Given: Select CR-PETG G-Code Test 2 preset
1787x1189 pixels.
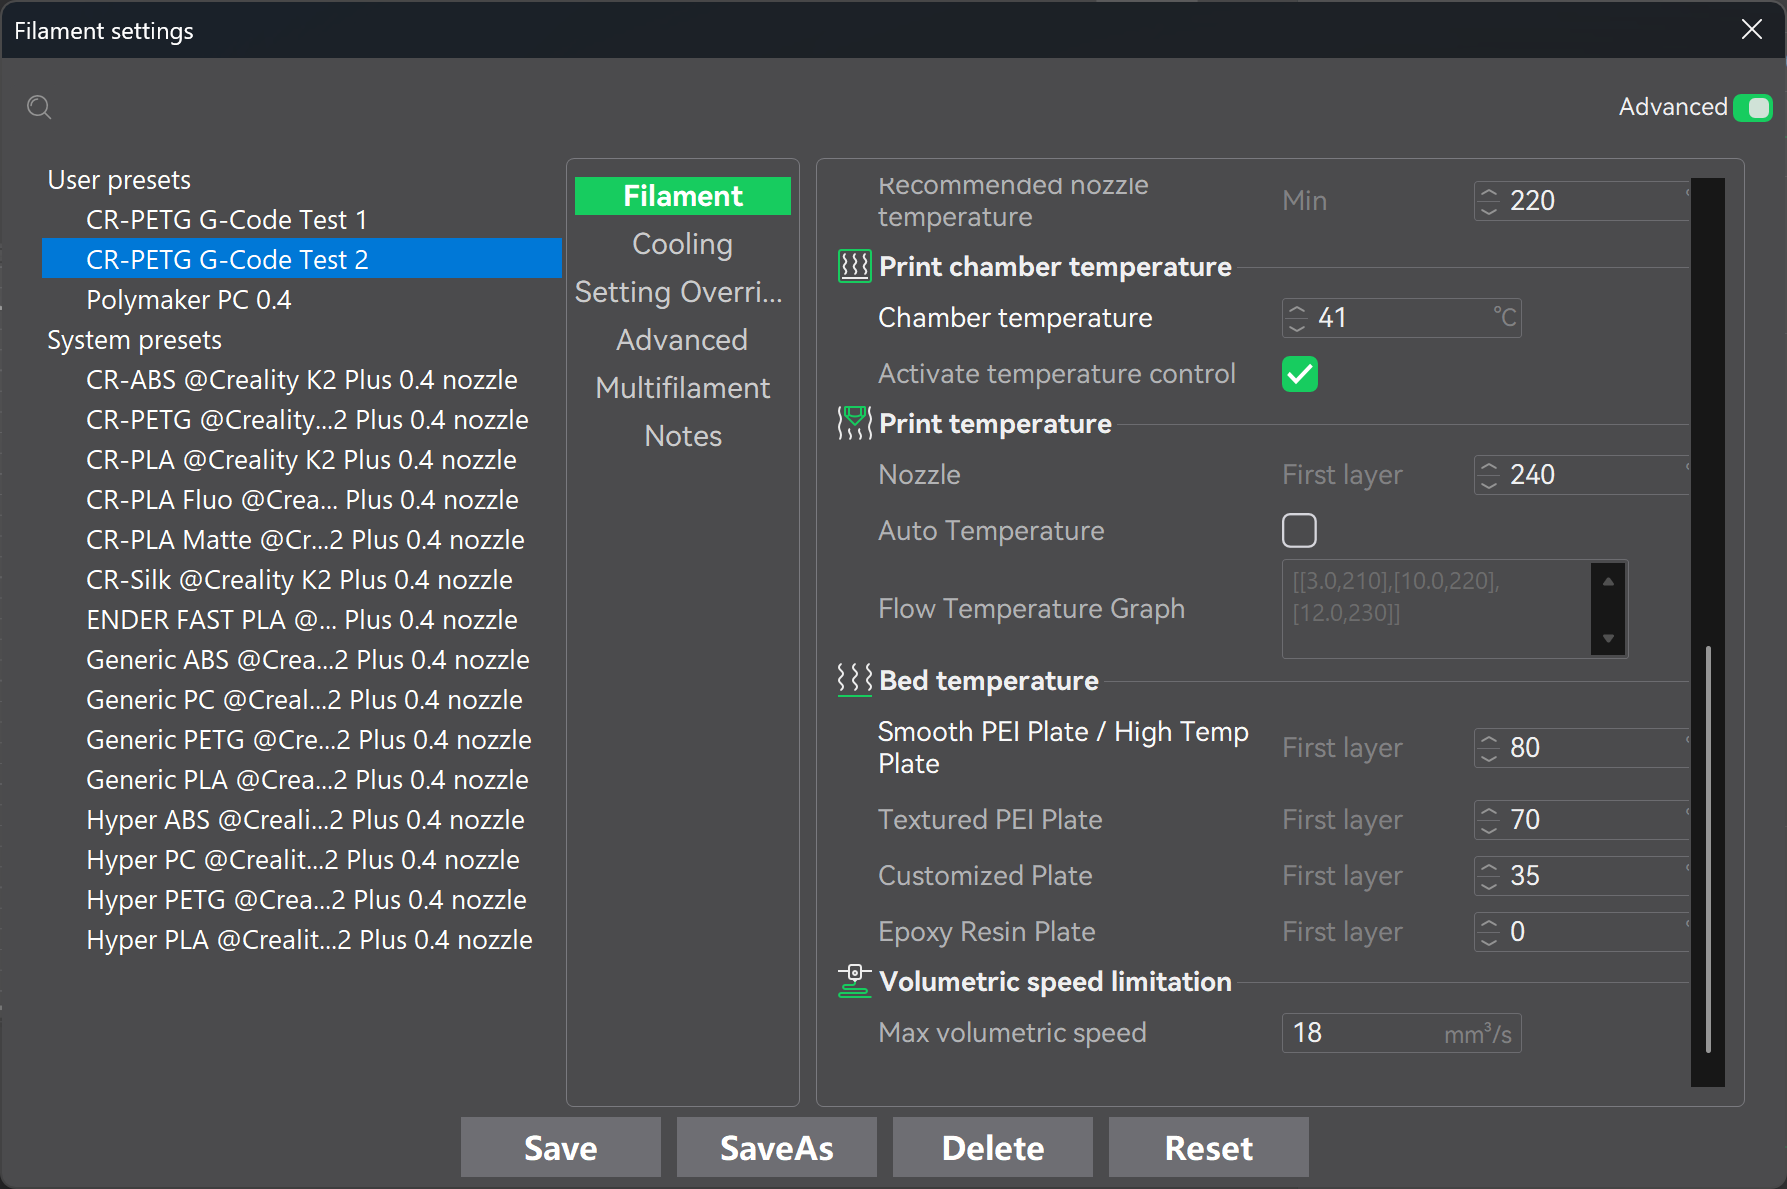Looking at the screenshot, I should coord(302,259).
